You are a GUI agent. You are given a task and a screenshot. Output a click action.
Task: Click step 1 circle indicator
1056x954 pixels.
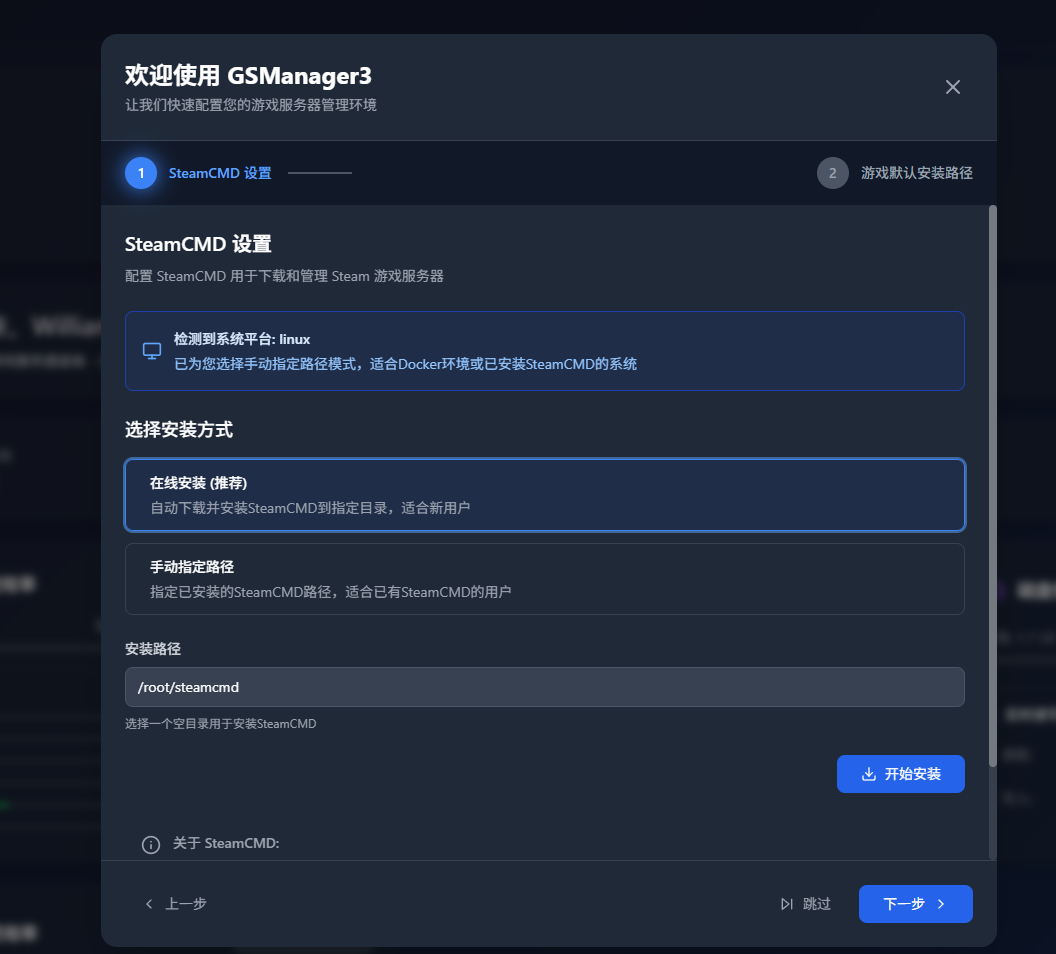(141, 173)
